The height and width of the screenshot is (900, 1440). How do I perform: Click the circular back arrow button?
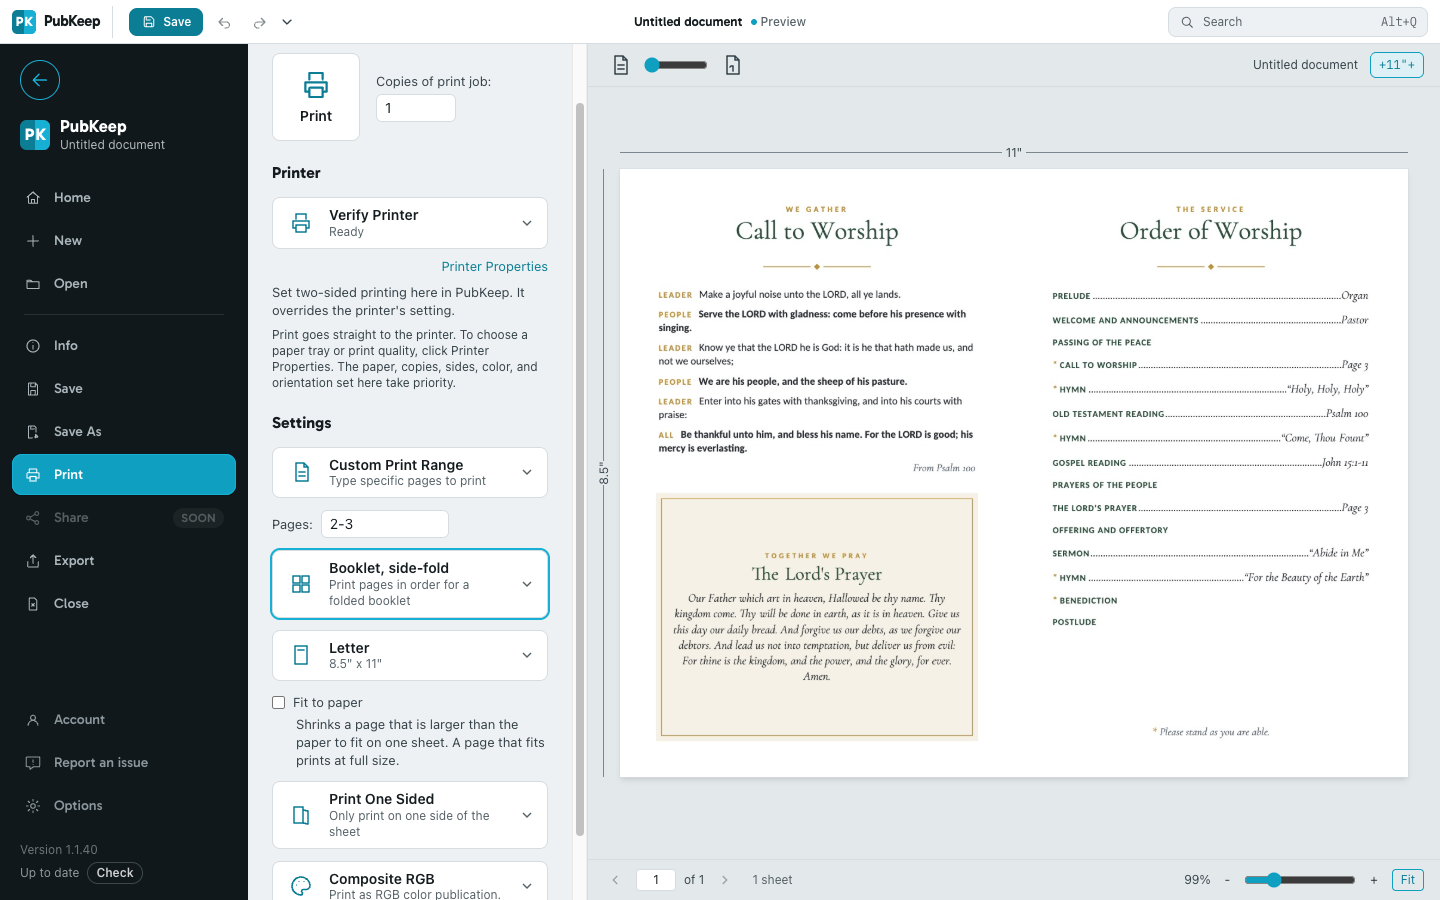[40, 80]
